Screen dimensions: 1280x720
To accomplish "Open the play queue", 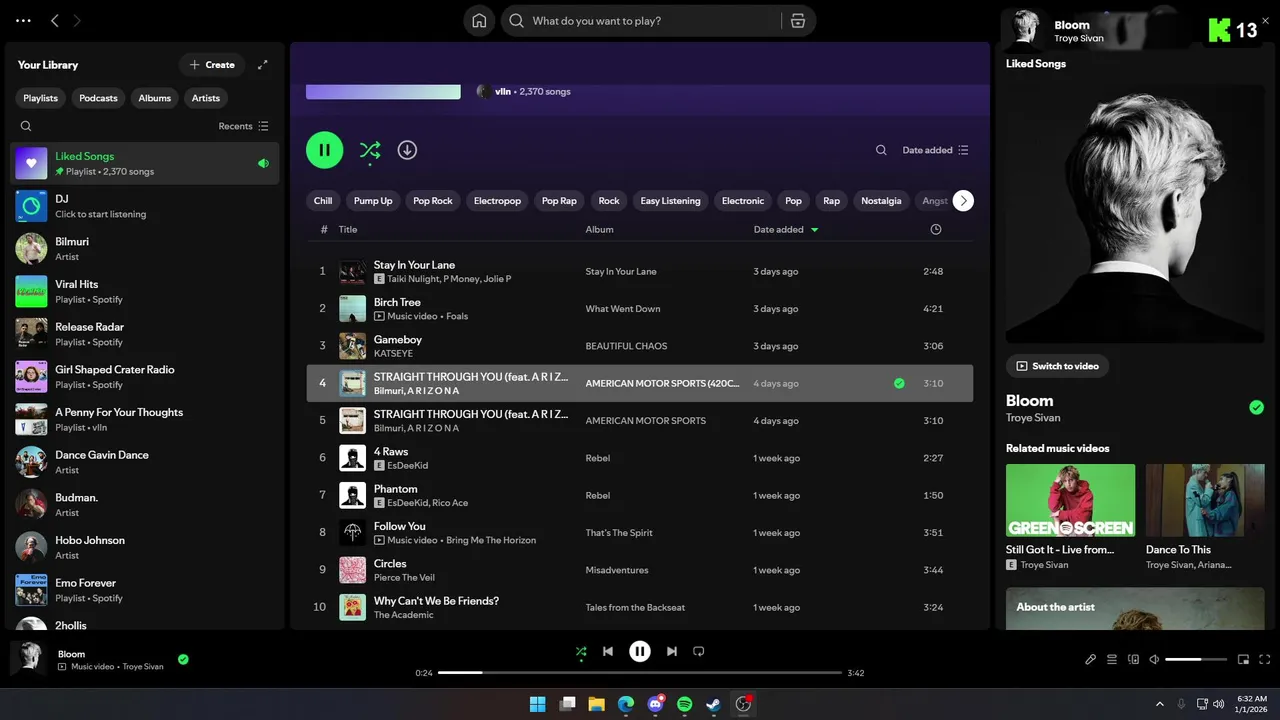I will click(x=1112, y=660).
